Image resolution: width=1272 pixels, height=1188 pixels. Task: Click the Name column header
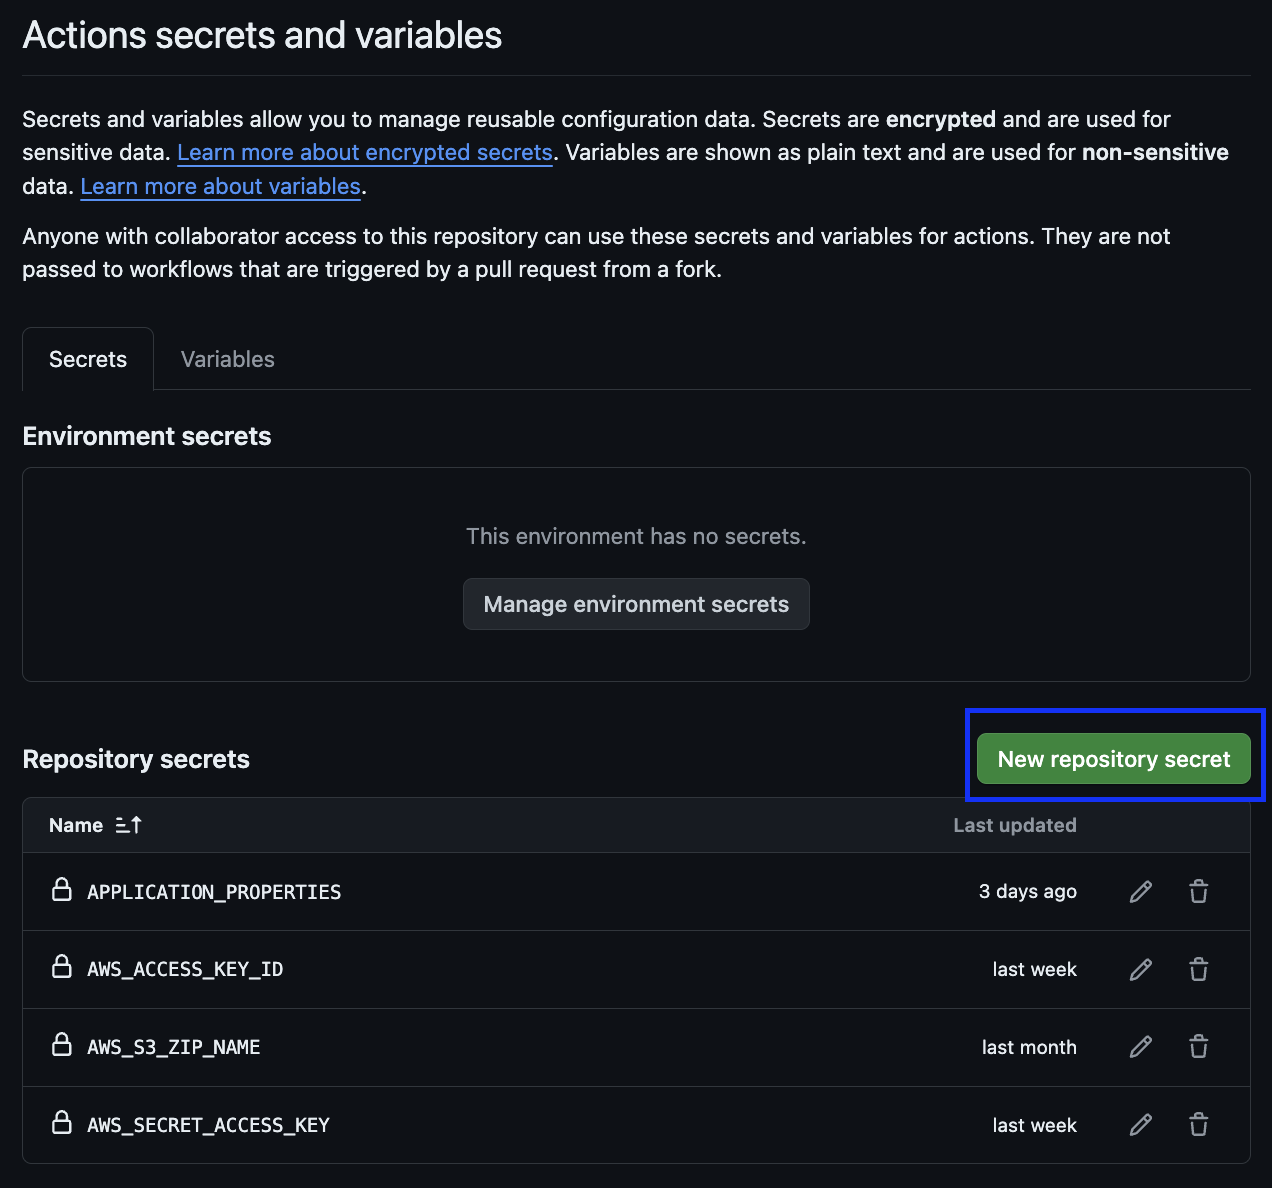[76, 825]
